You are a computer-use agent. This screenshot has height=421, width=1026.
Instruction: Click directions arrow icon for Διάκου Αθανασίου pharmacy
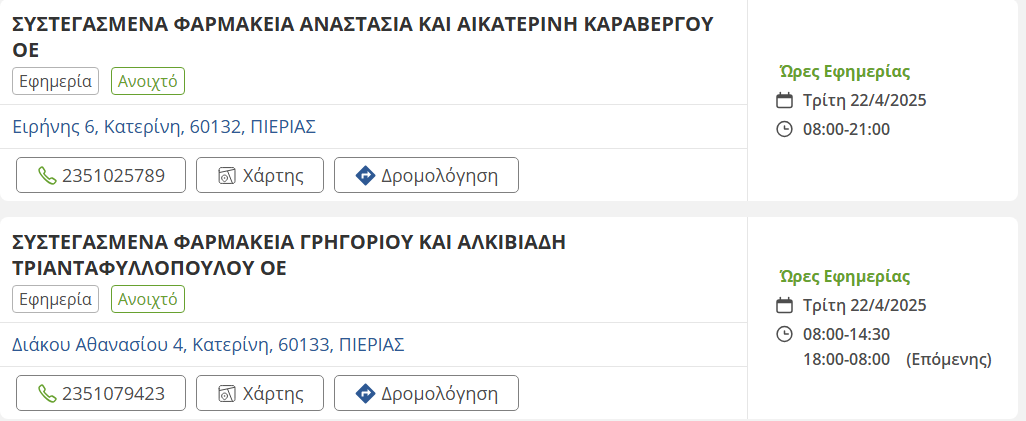click(365, 393)
